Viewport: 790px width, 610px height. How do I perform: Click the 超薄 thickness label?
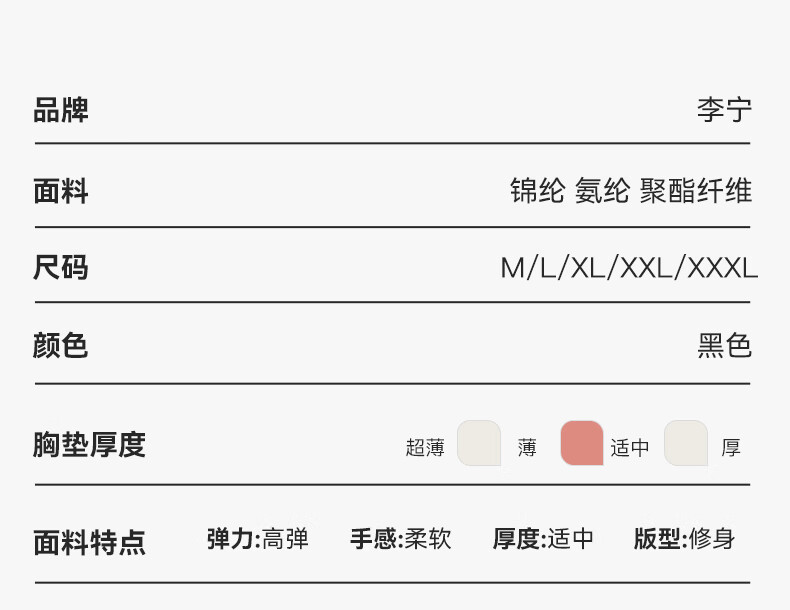pyautogui.click(x=425, y=448)
